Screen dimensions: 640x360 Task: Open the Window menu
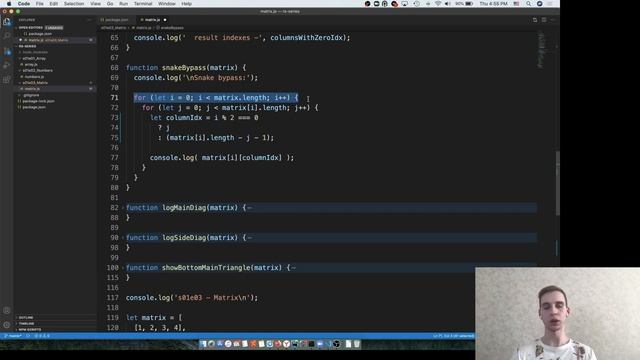point(167,4)
